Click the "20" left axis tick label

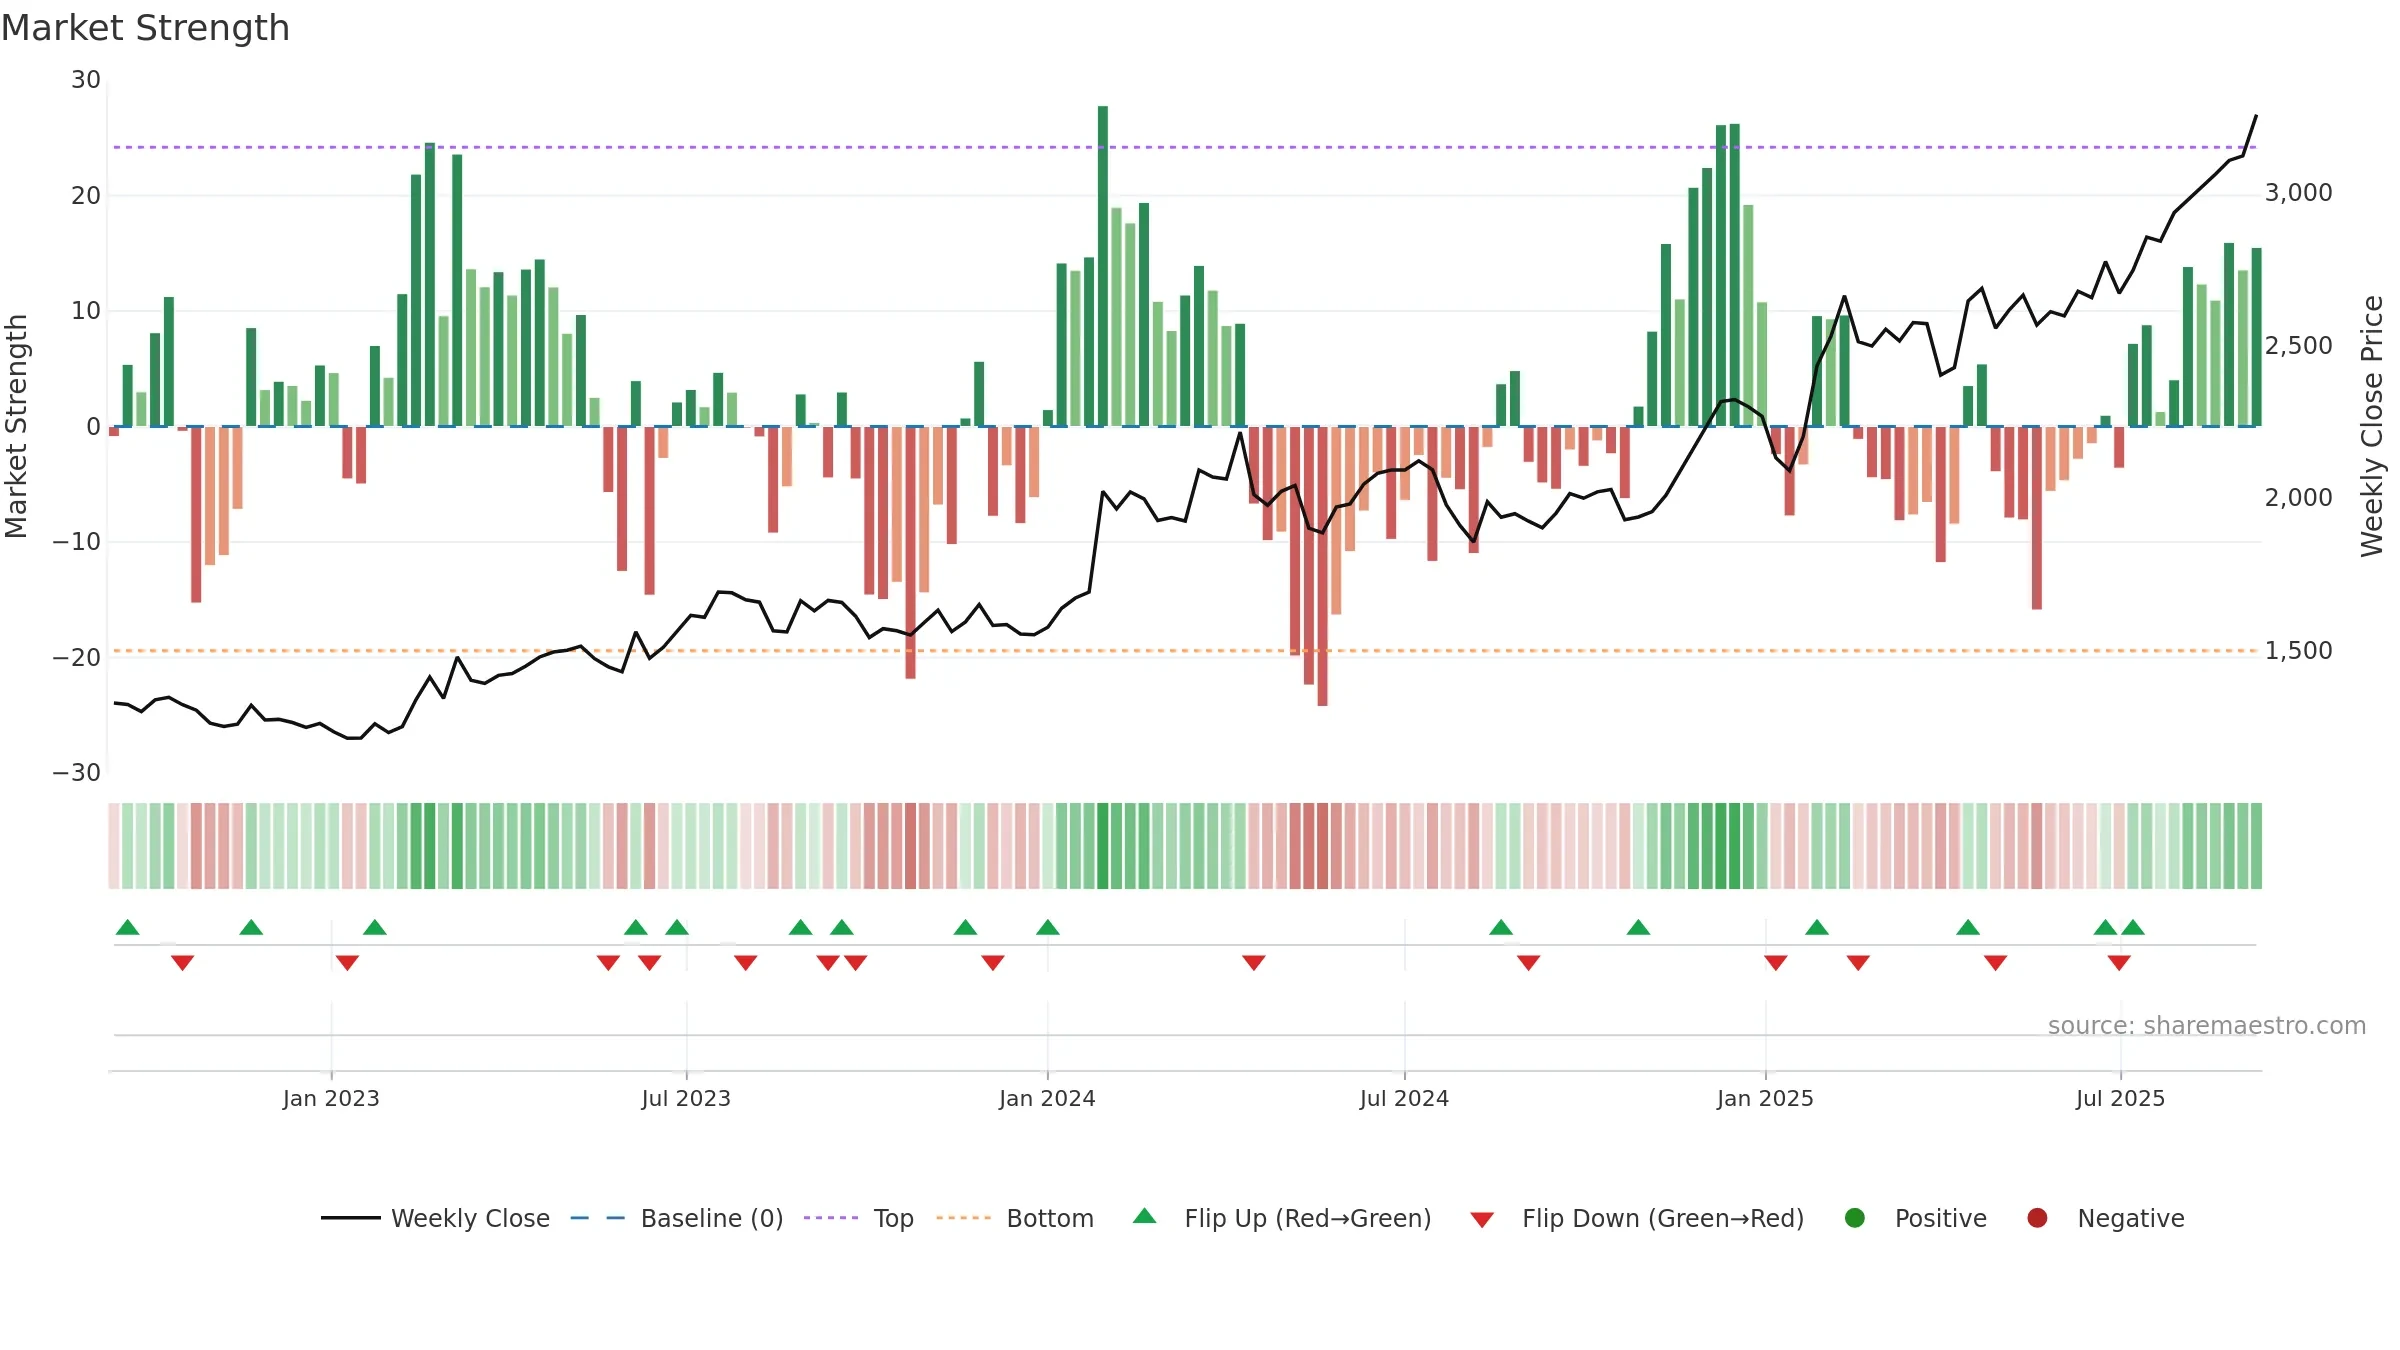click(x=86, y=195)
